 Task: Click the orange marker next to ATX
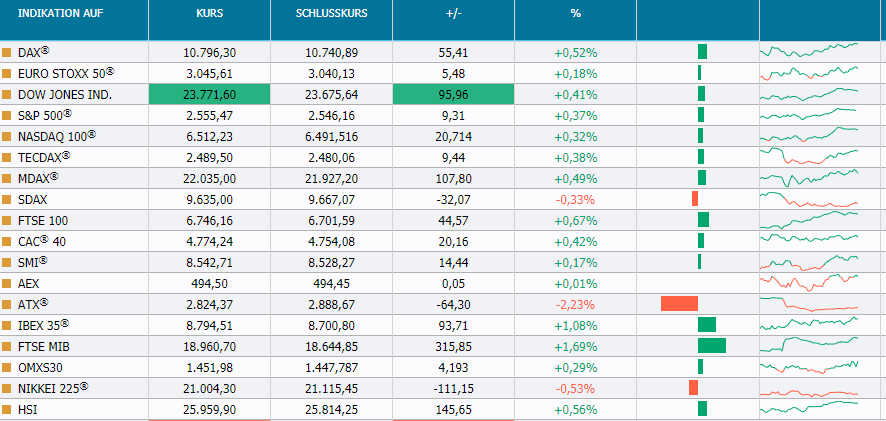pos(7,304)
